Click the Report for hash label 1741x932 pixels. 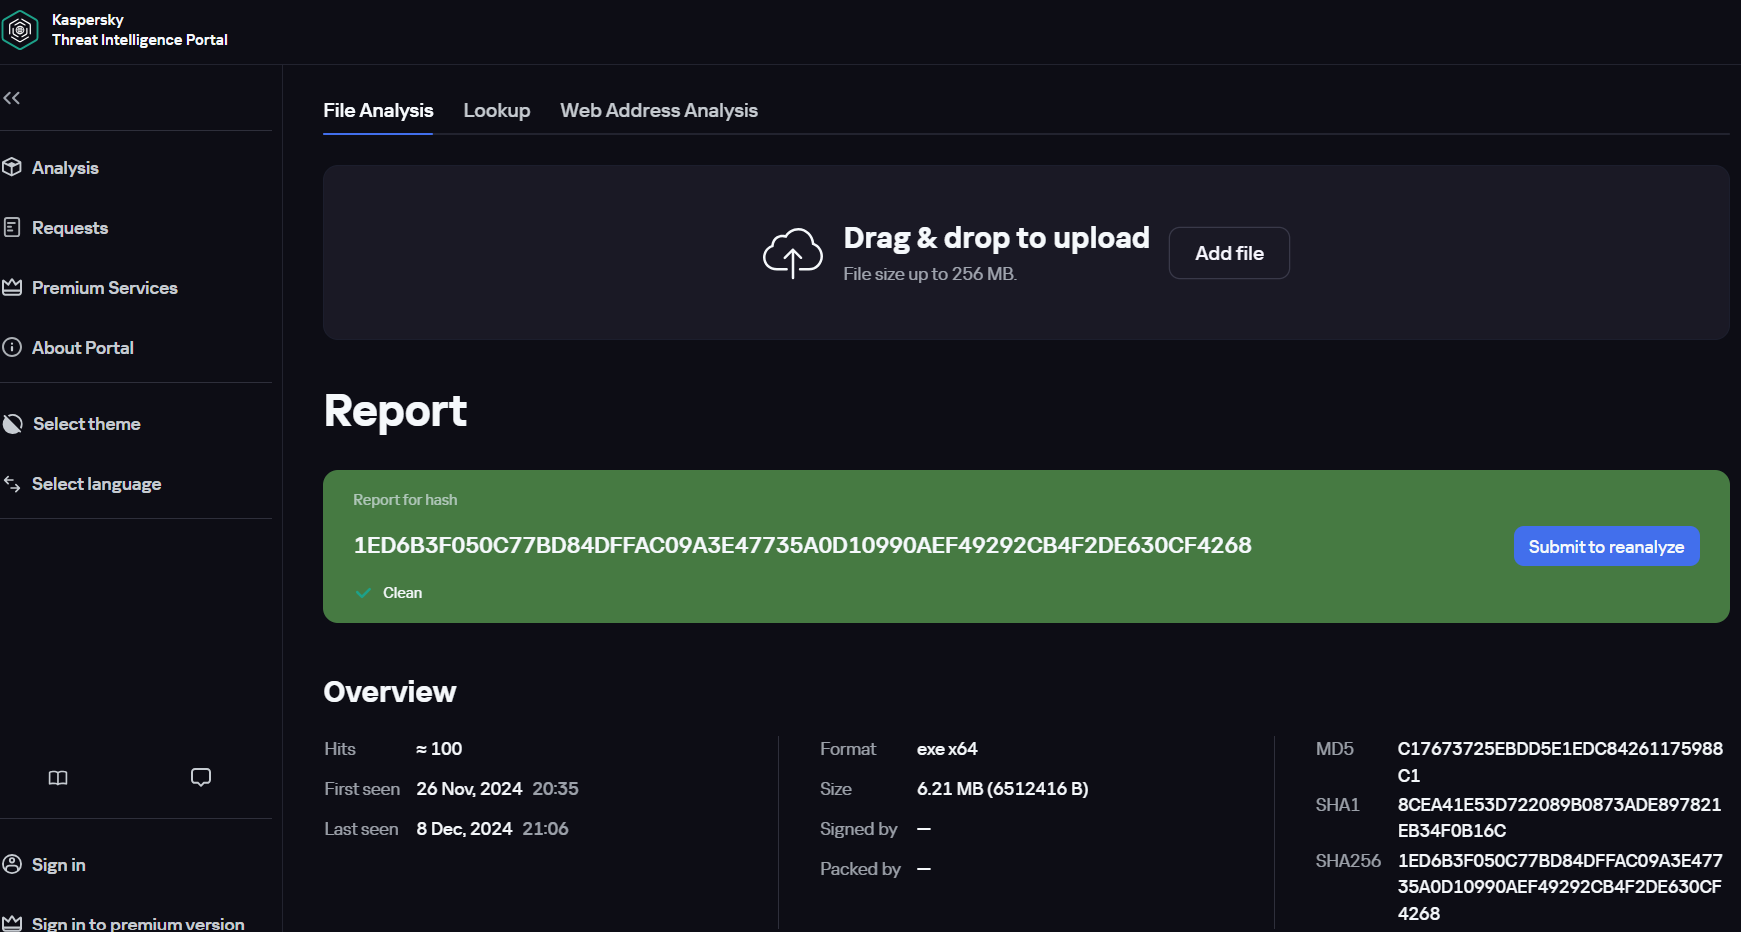(x=405, y=500)
